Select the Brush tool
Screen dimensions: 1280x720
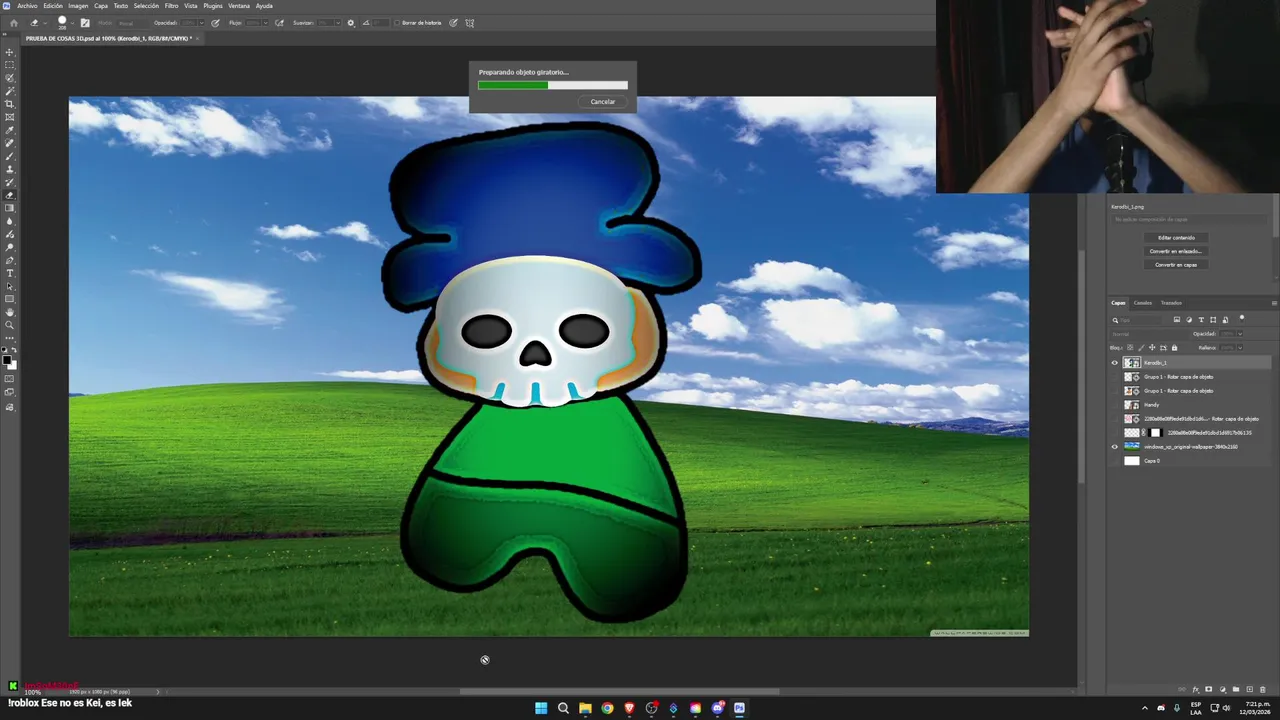10,156
